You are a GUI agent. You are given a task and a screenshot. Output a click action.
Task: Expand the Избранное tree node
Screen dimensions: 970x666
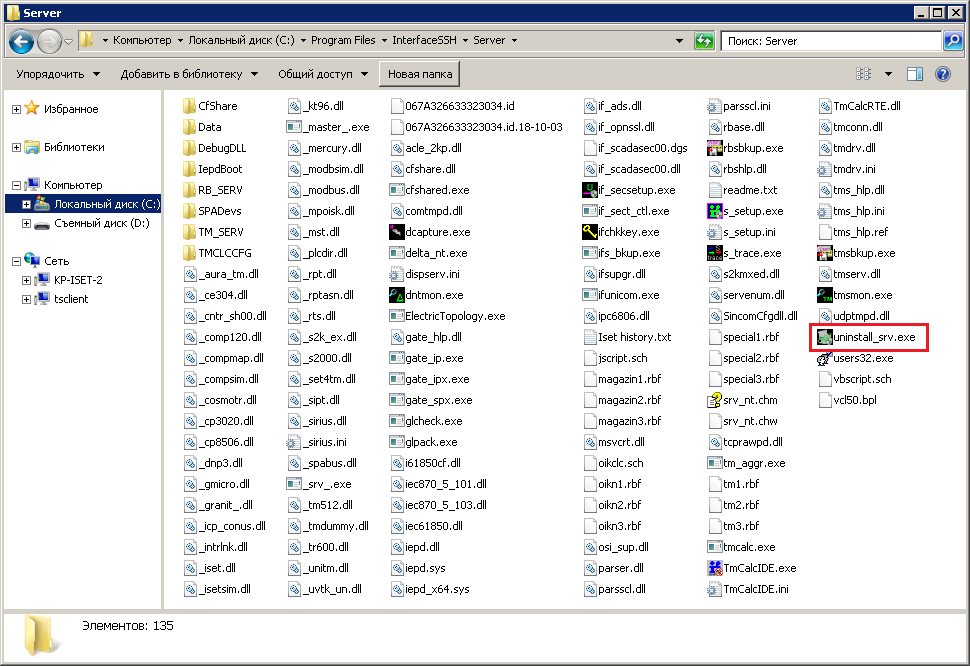click(16, 109)
